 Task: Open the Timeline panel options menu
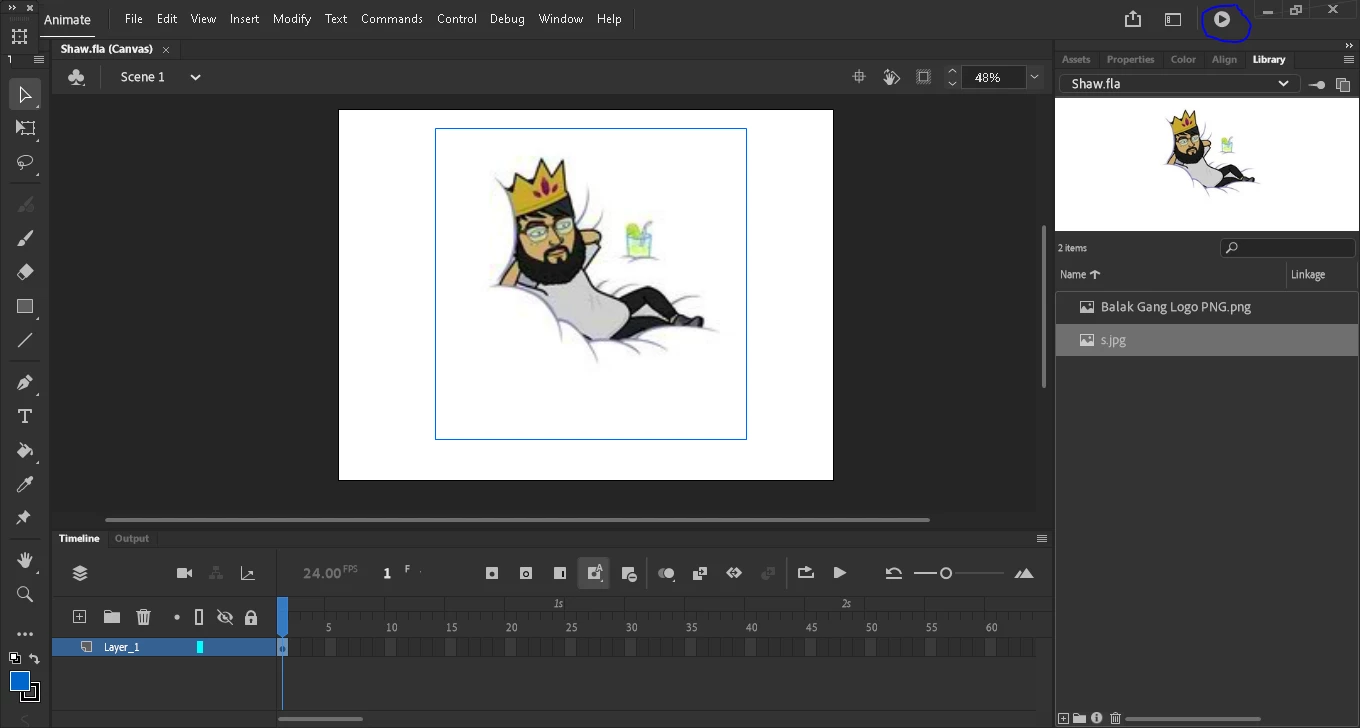point(1041,538)
